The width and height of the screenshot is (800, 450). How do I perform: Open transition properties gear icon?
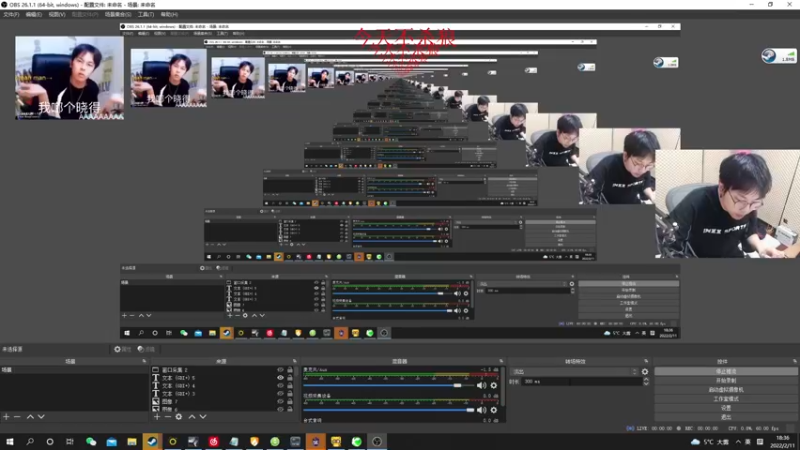click(x=645, y=372)
